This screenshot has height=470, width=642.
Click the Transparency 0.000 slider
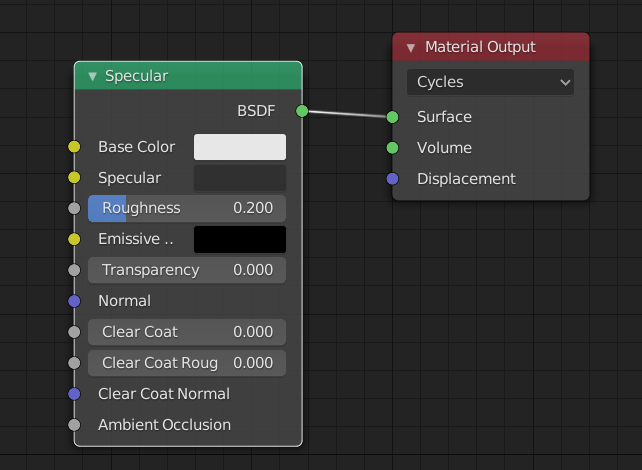pyautogui.click(x=187, y=270)
